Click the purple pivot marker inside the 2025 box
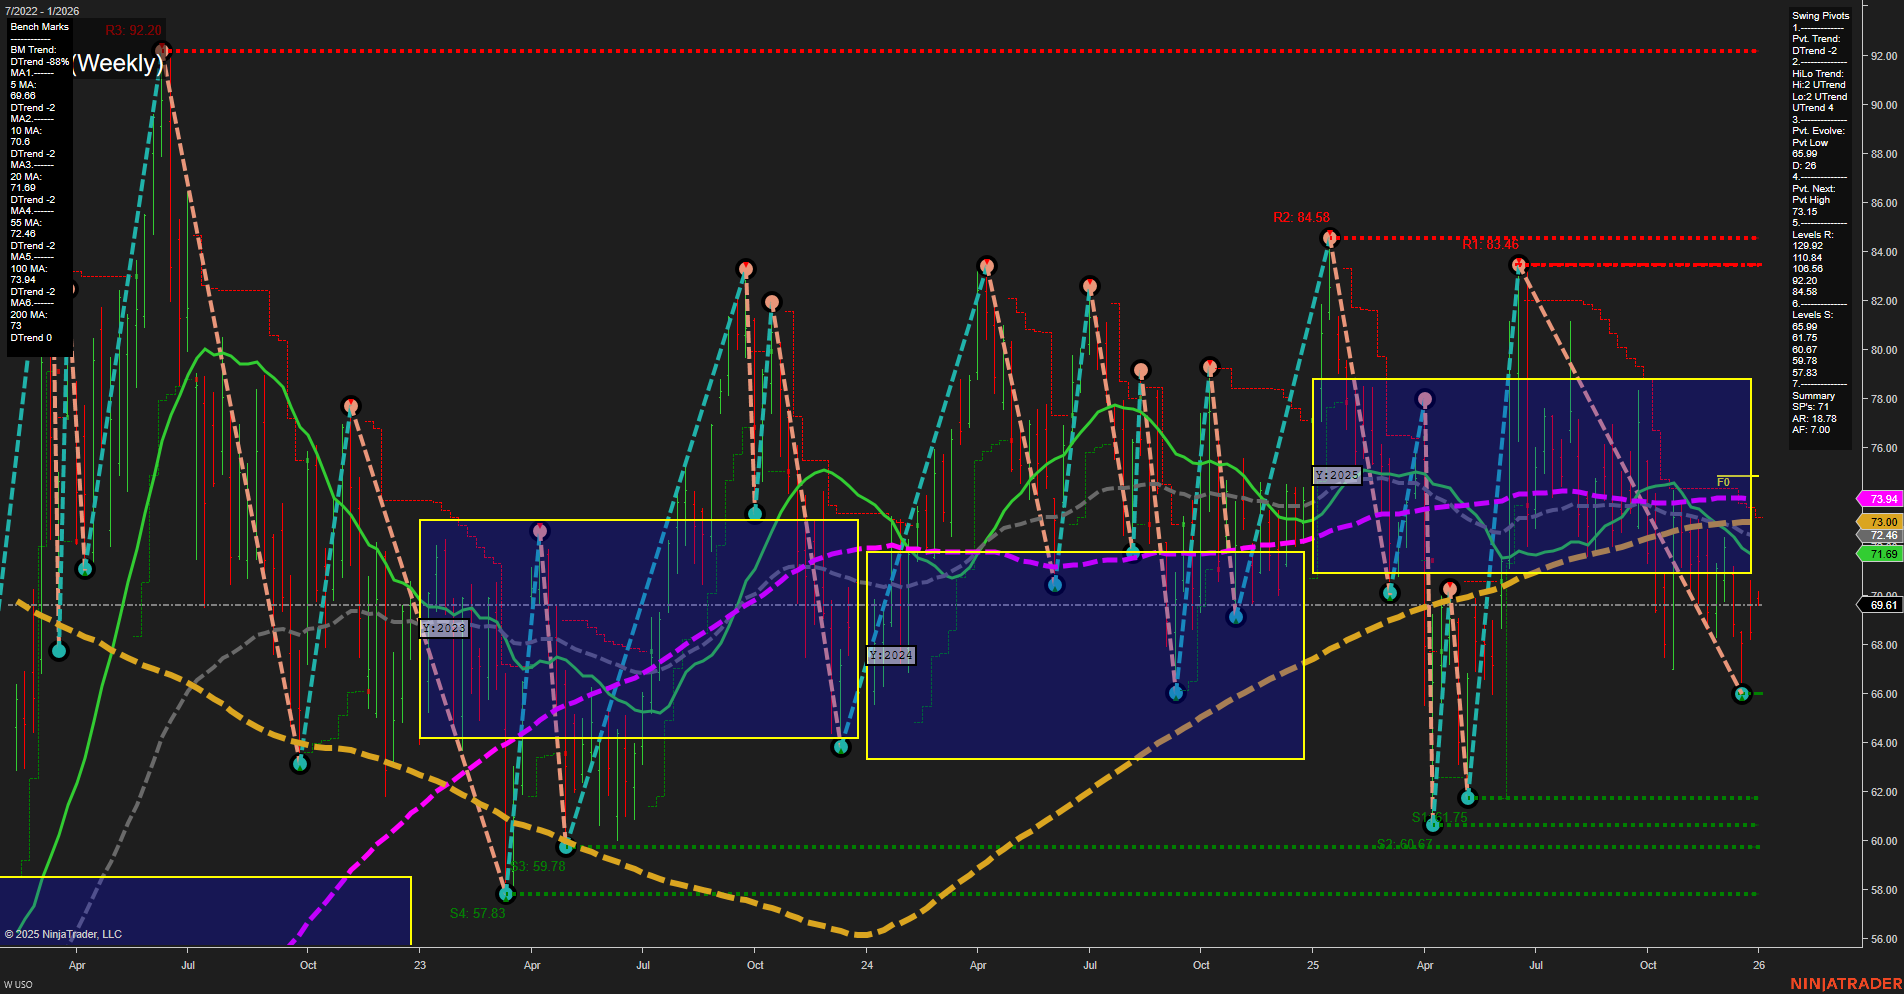1904x994 pixels. [x=1424, y=398]
